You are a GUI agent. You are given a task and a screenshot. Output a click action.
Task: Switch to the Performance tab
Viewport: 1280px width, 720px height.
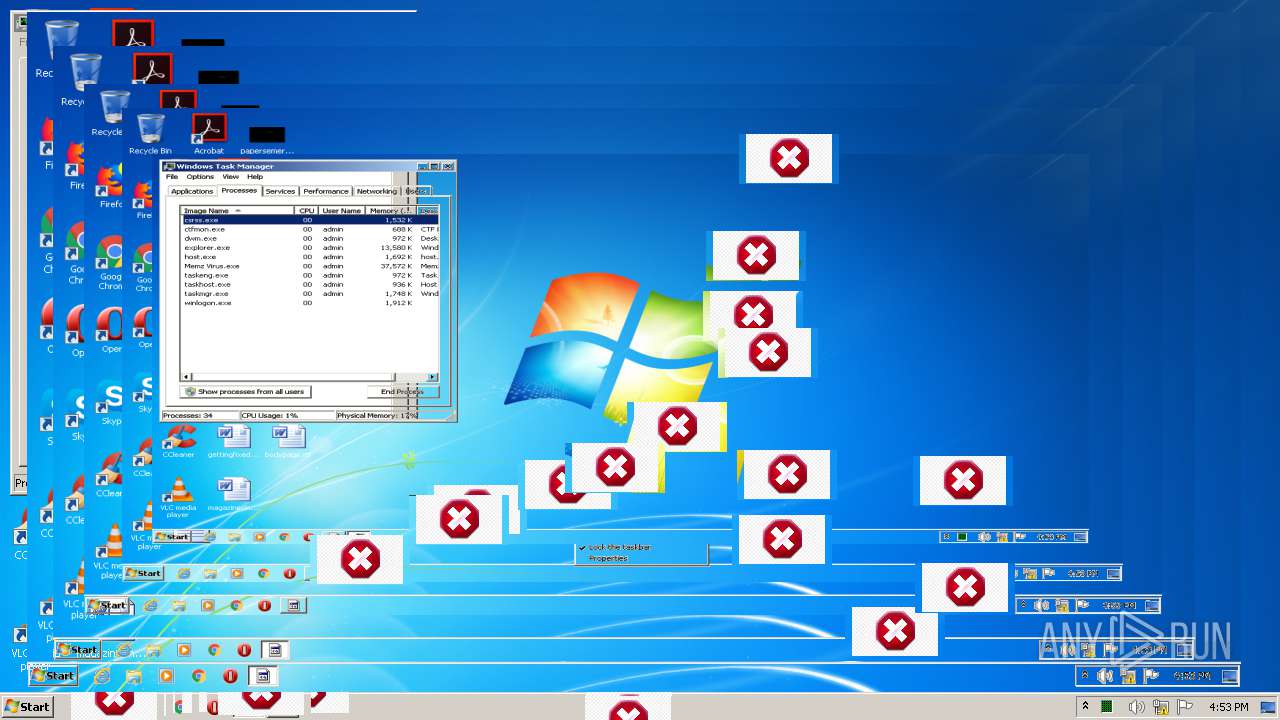(x=326, y=191)
